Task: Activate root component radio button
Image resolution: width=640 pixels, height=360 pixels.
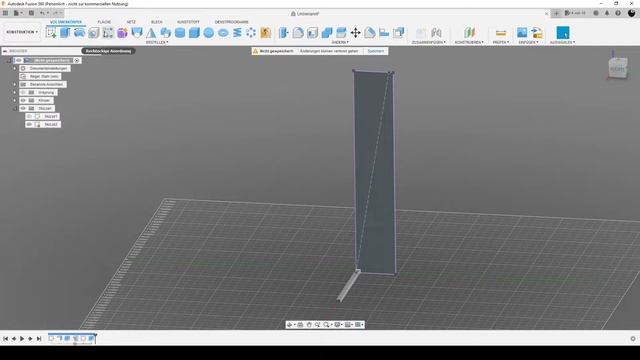Action: (x=77, y=60)
